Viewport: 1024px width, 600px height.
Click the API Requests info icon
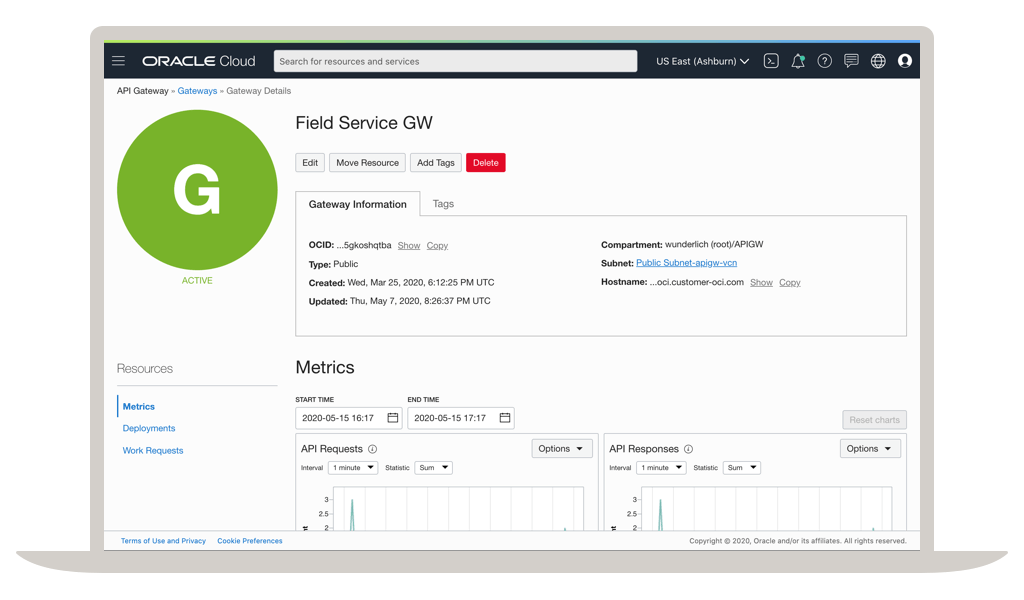point(372,449)
